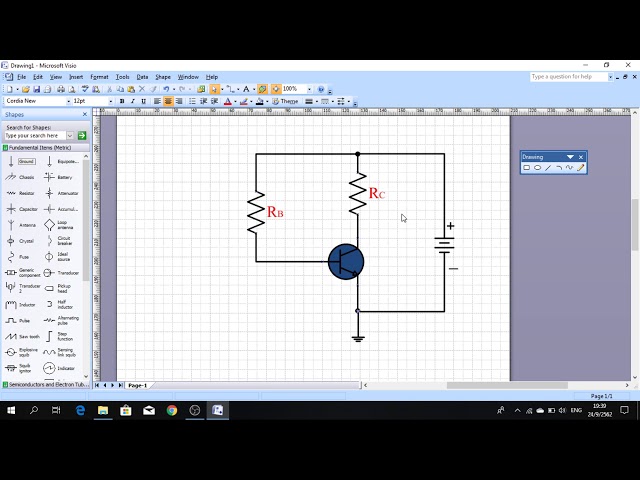This screenshot has width=640, height=480.
Task: Switch to Page-1 tab
Action: pos(138,385)
